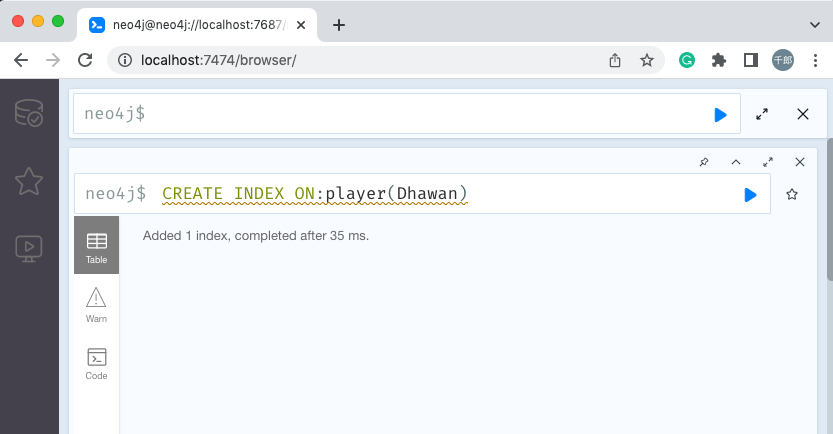Screen dimensions: 833x434
Task: Bookmark this page with star icon
Action: point(647,60)
